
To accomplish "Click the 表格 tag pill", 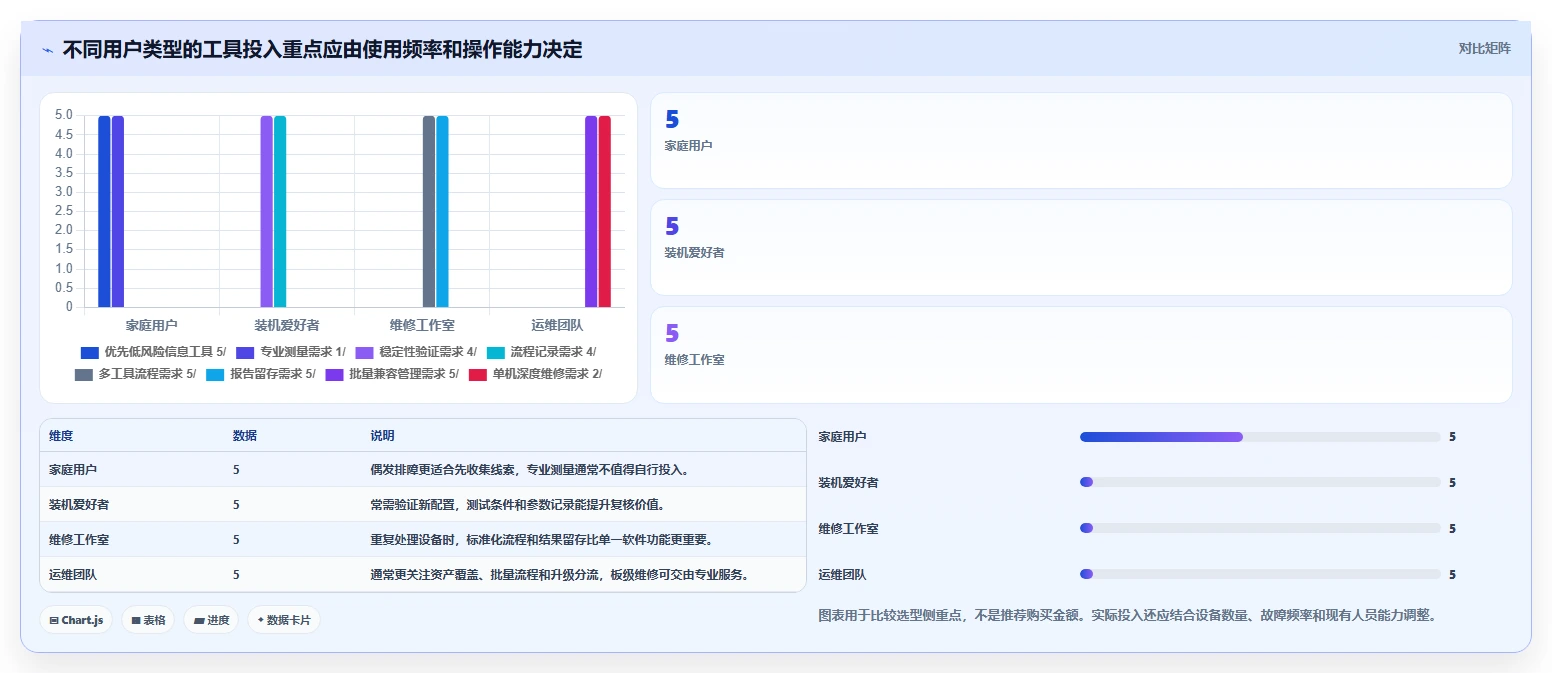I will pos(148,620).
